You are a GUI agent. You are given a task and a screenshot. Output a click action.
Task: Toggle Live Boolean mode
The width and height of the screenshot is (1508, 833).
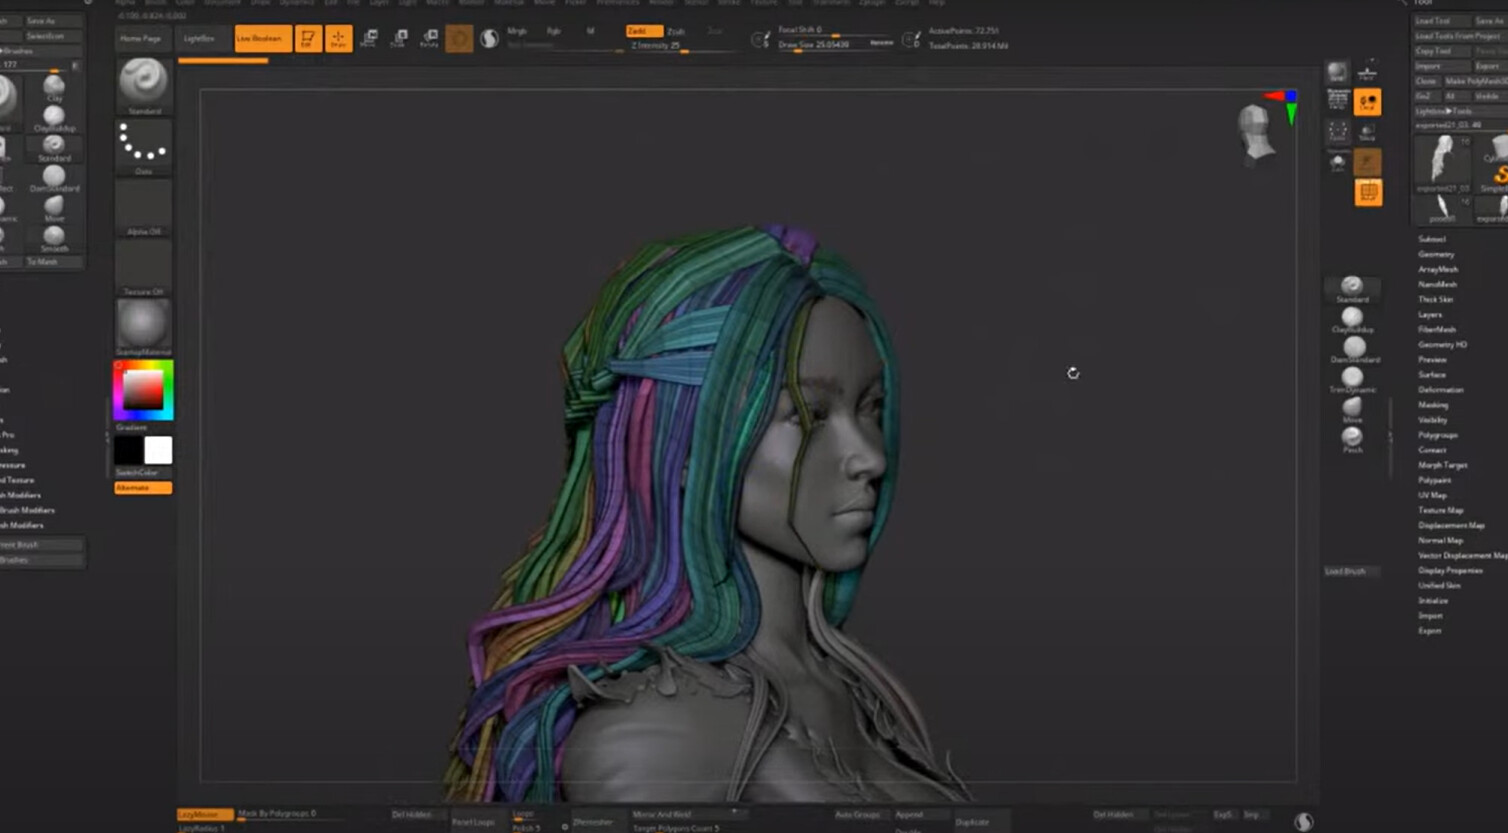pyautogui.click(x=262, y=39)
